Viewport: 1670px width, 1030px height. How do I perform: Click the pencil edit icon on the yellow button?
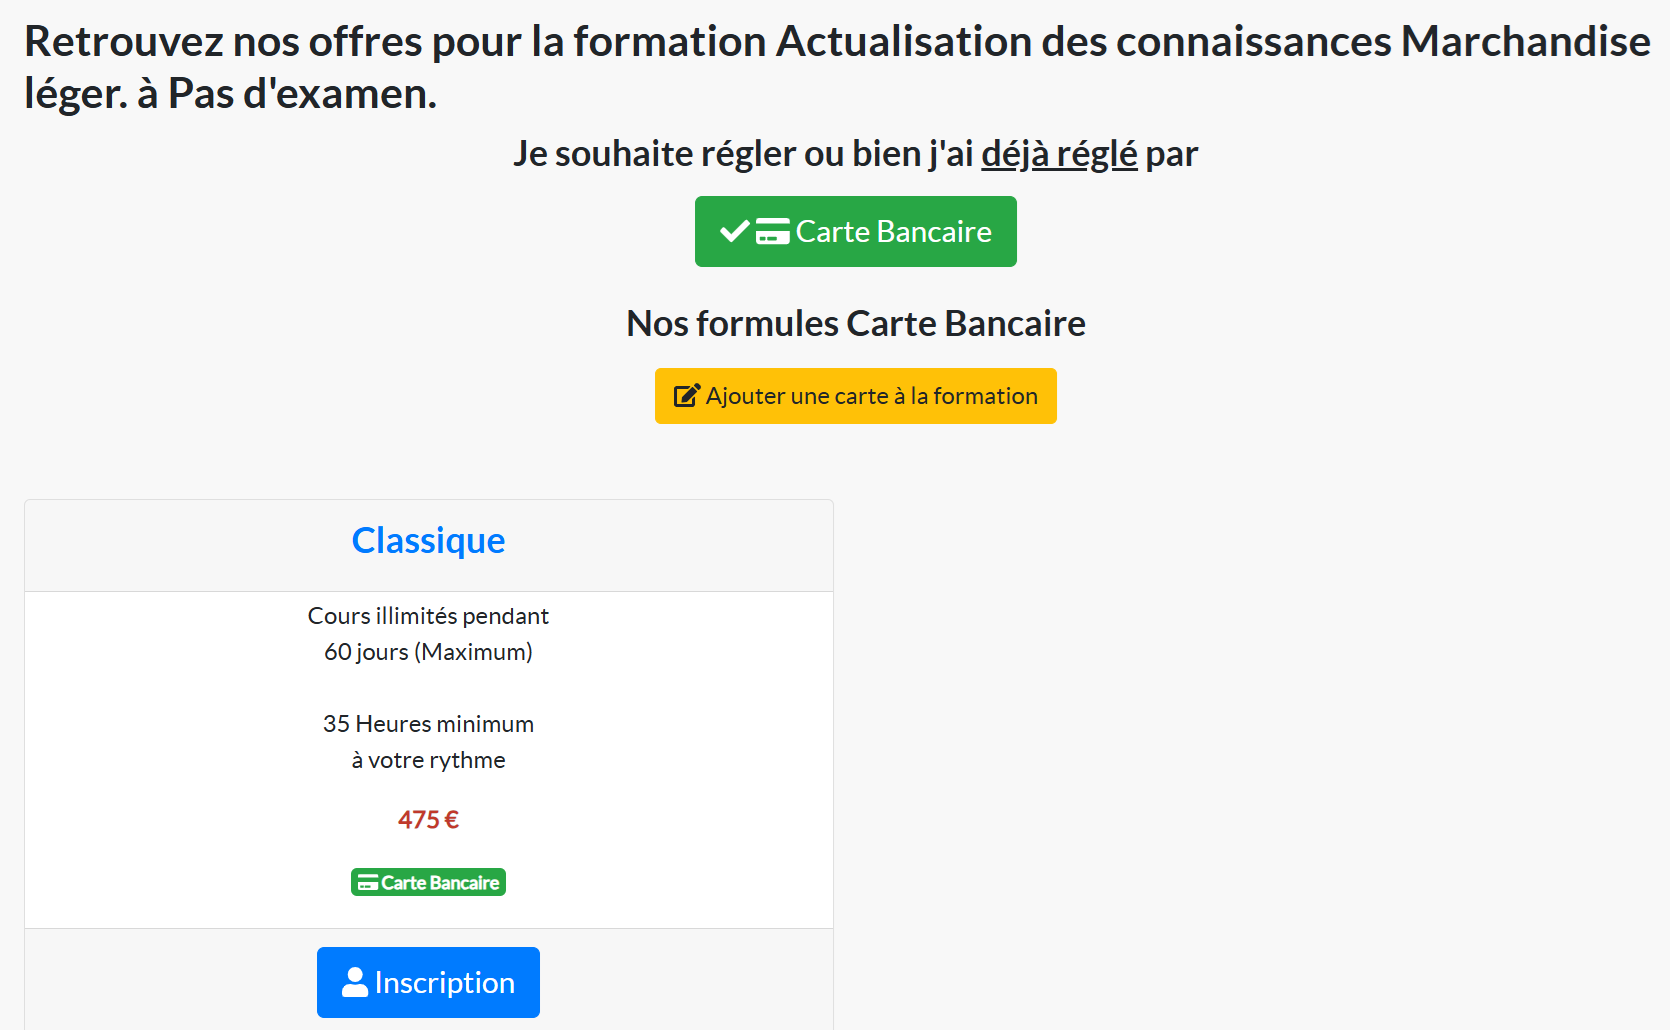click(686, 396)
